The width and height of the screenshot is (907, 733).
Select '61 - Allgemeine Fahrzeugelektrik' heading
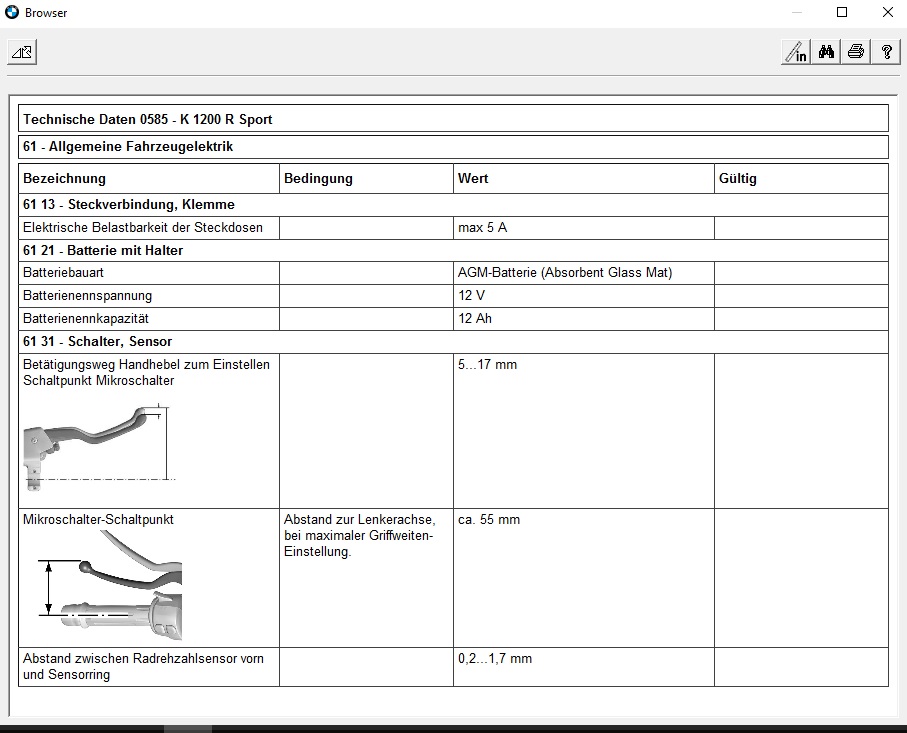[x=128, y=146]
